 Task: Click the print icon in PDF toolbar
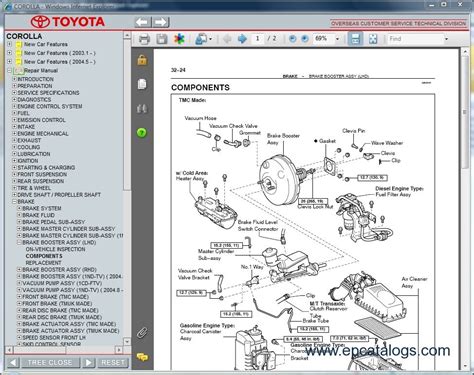(144, 39)
